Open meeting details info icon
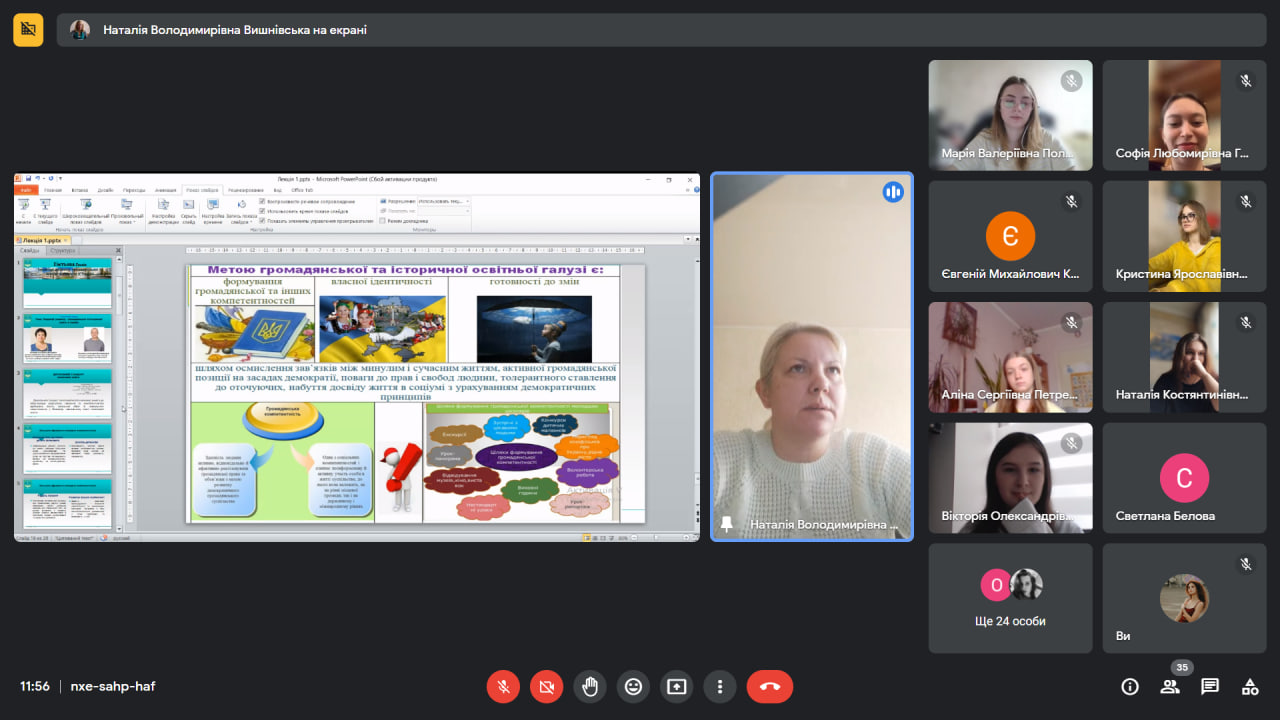This screenshot has height=720, width=1280. click(x=1130, y=687)
